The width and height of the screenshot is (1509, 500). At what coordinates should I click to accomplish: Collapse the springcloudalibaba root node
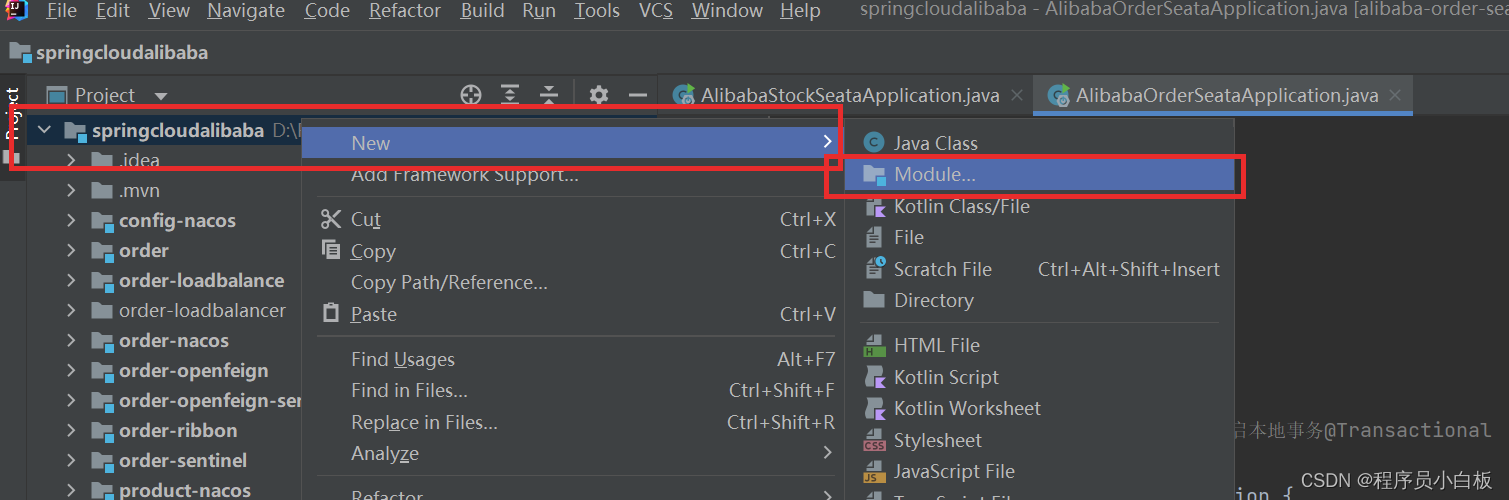click(43, 130)
